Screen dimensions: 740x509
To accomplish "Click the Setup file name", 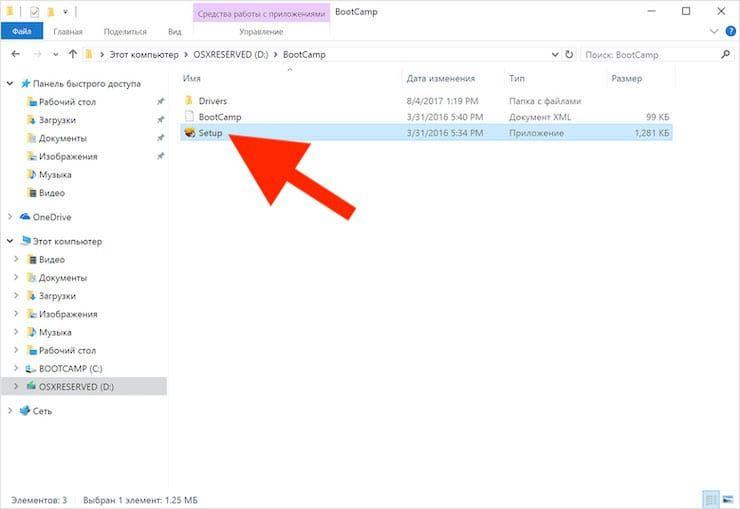I will [210, 133].
